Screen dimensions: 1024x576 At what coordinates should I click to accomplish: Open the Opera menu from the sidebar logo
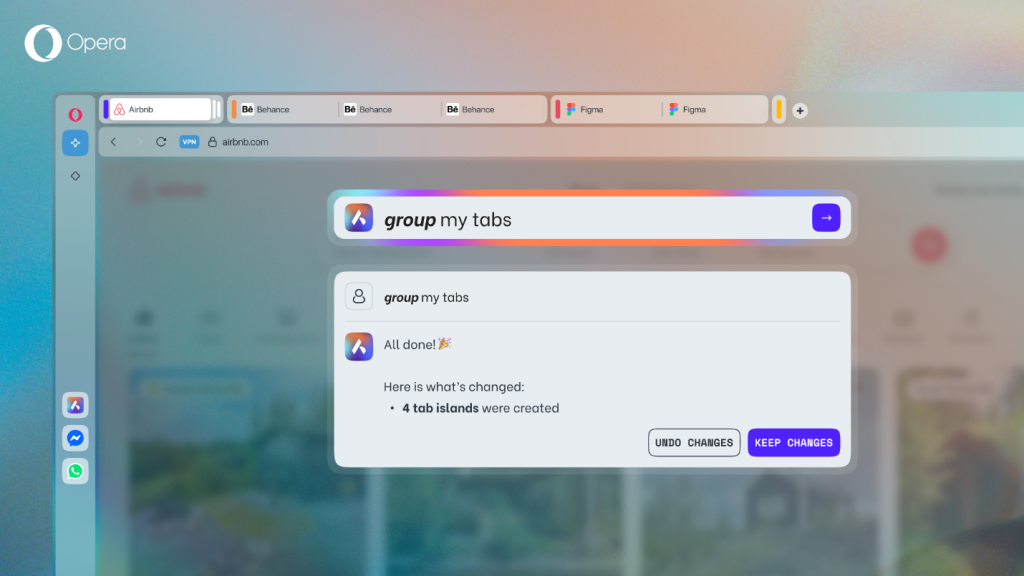click(75, 114)
